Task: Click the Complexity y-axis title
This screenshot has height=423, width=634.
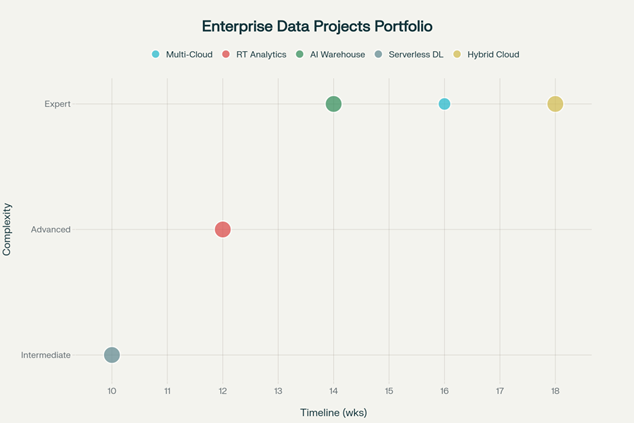Action: coord(8,230)
